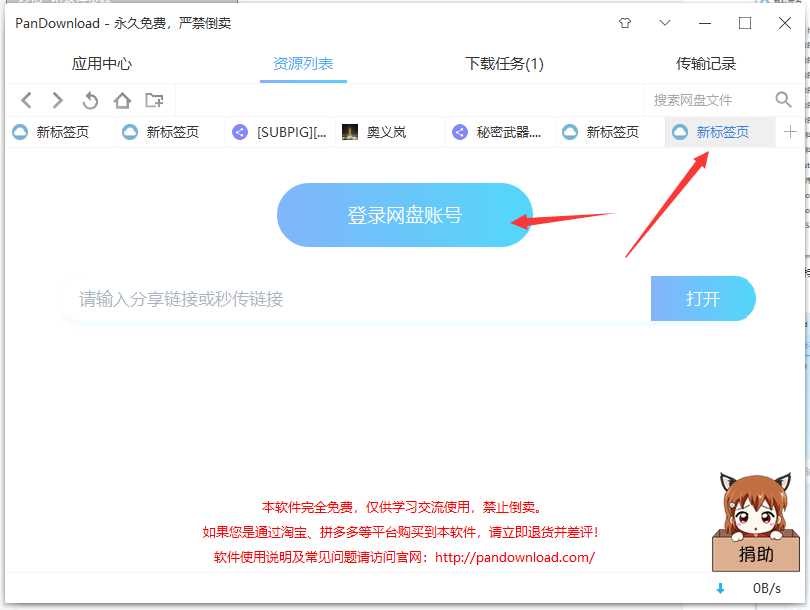Focus the share link input field
Screen dimensions: 810x610
[x=356, y=299]
